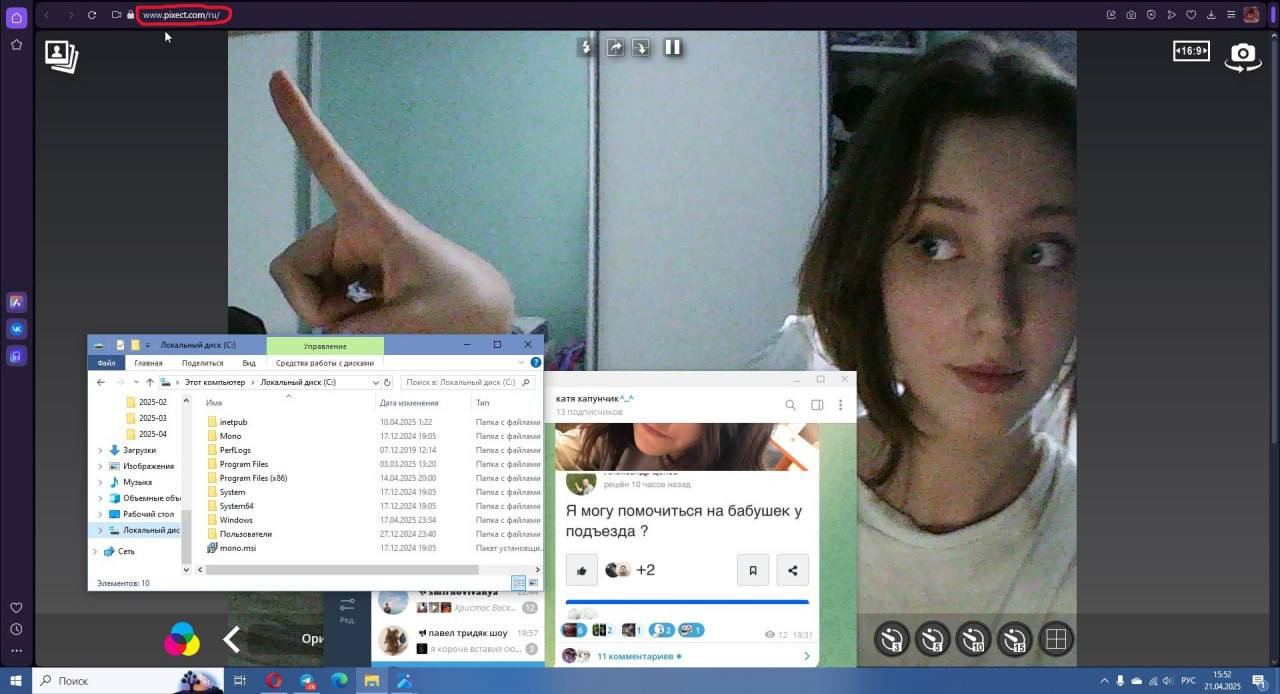Expand the Сеть tree node
The width and height of the screenshot is (1280, 694).
95,551
